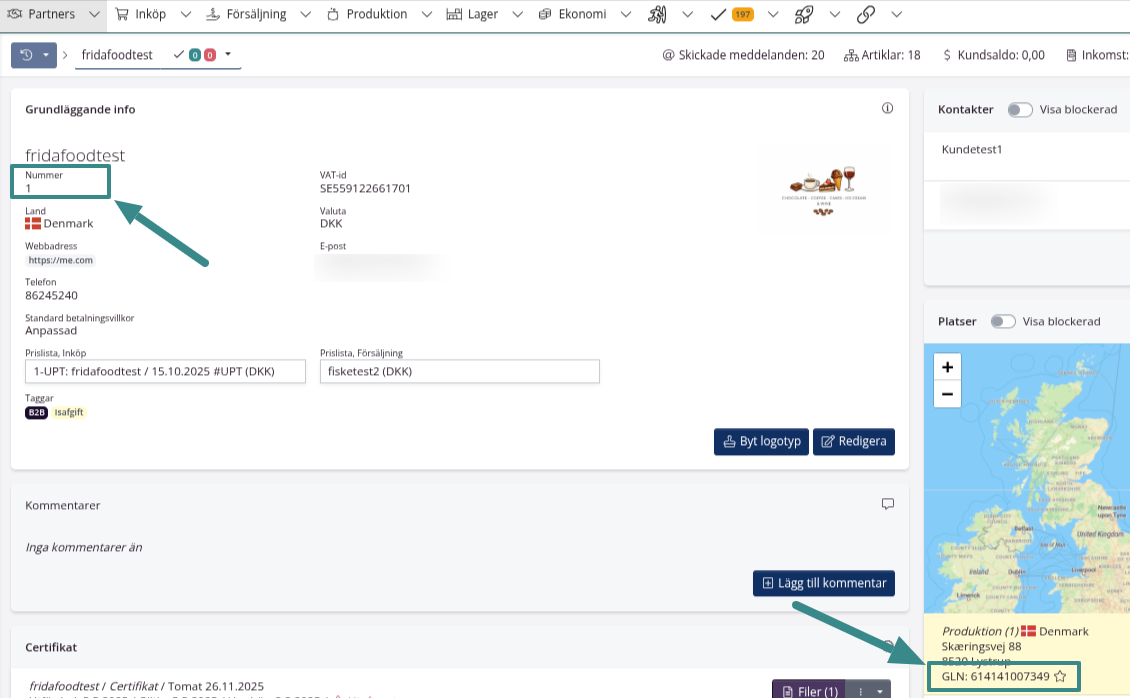Click the Redigera button

(x=853, y=441)
